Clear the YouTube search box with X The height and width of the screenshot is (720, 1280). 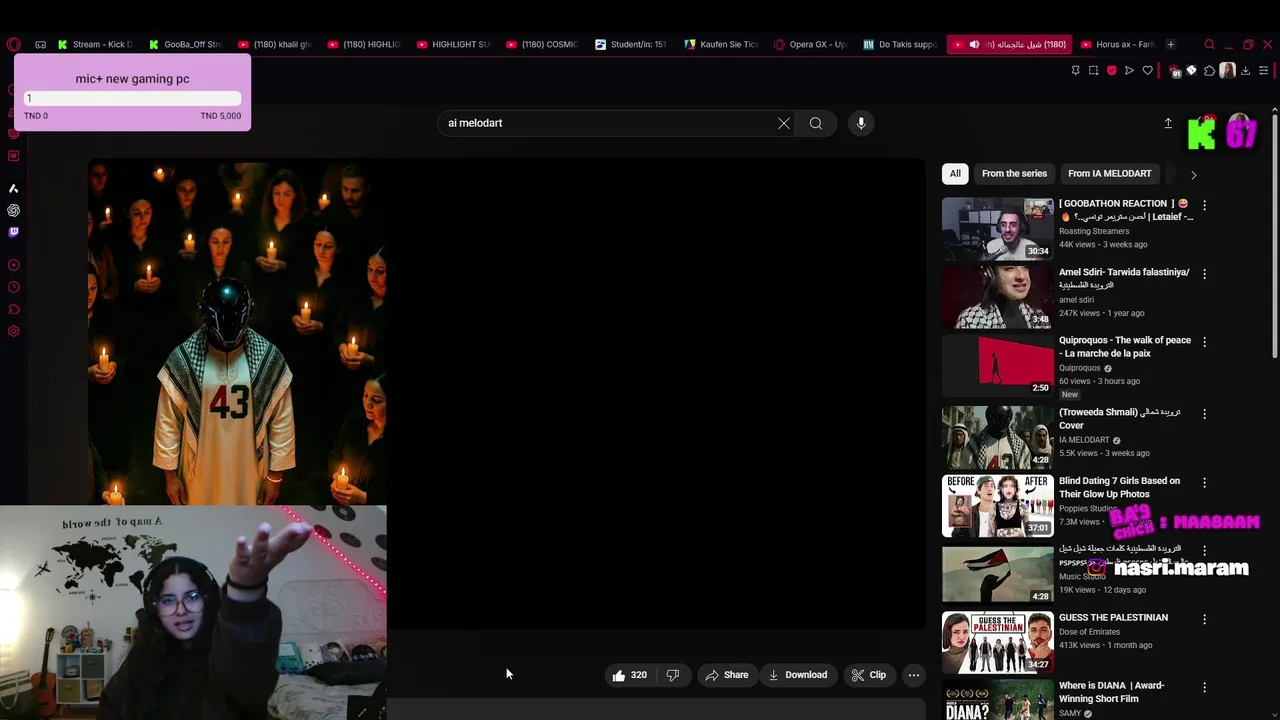pyautogui.click(x=784, y=123)
